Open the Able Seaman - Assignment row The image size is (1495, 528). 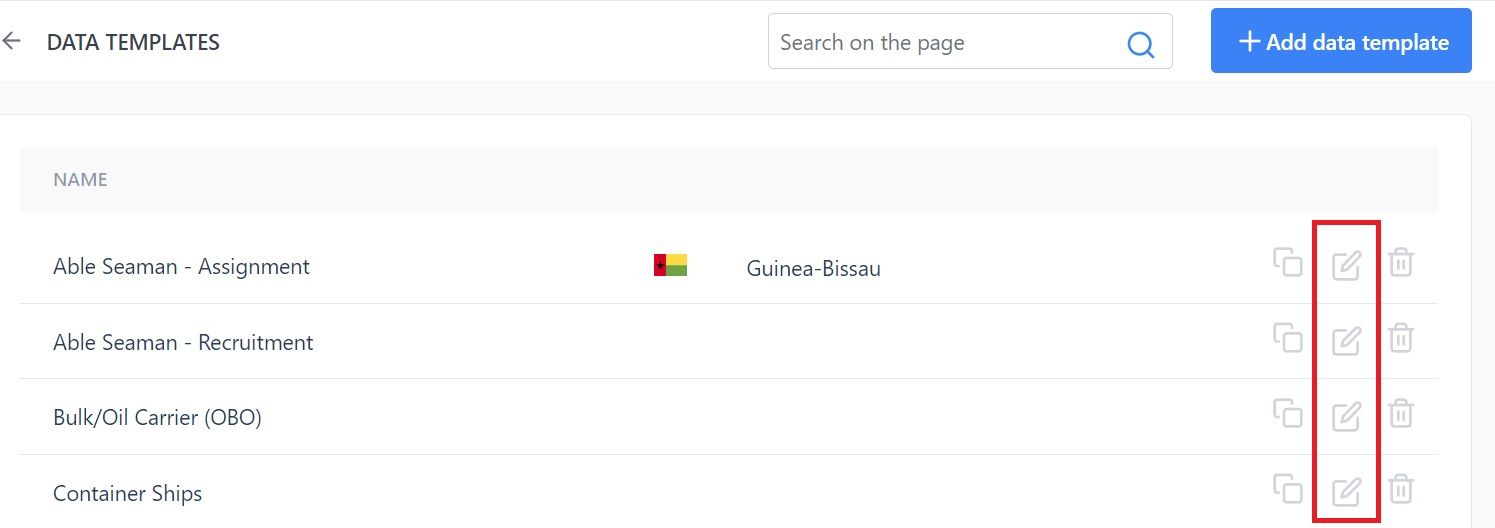[x=729, y=266]
